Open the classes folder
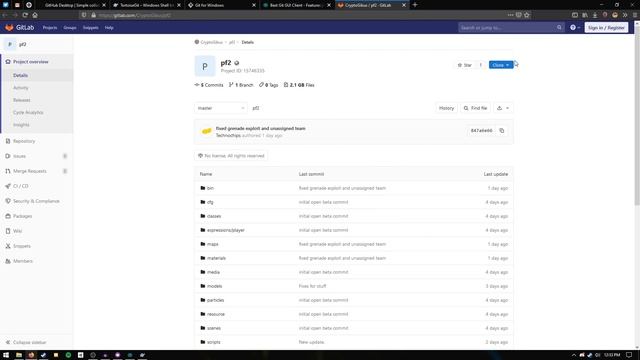The height and width of the screenshot is (360, 640). coord(214,216)
